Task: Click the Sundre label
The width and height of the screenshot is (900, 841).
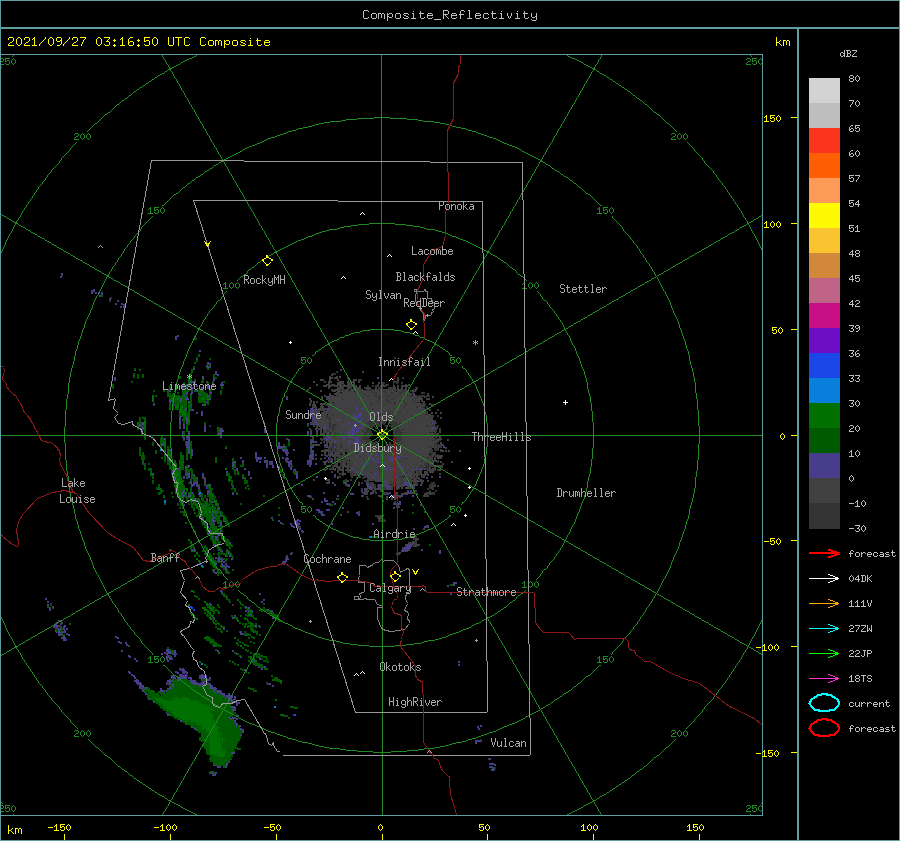Action: click(x=303, y=414)
